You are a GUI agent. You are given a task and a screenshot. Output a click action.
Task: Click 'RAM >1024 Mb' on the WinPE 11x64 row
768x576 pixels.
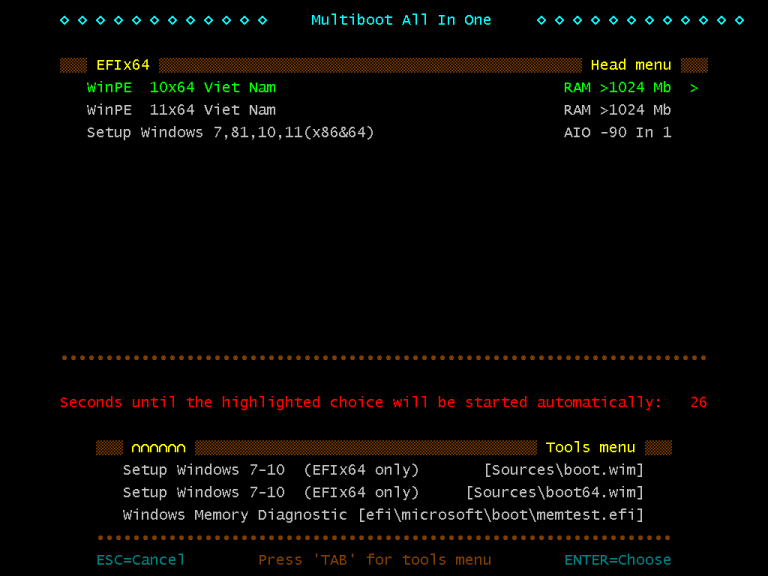(x=617, y=110)
